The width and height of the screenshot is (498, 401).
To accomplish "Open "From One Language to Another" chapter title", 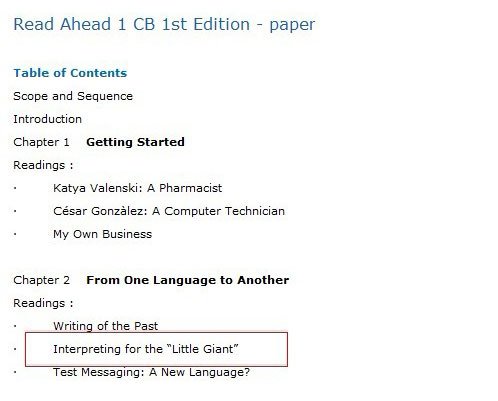I will 188,280.
